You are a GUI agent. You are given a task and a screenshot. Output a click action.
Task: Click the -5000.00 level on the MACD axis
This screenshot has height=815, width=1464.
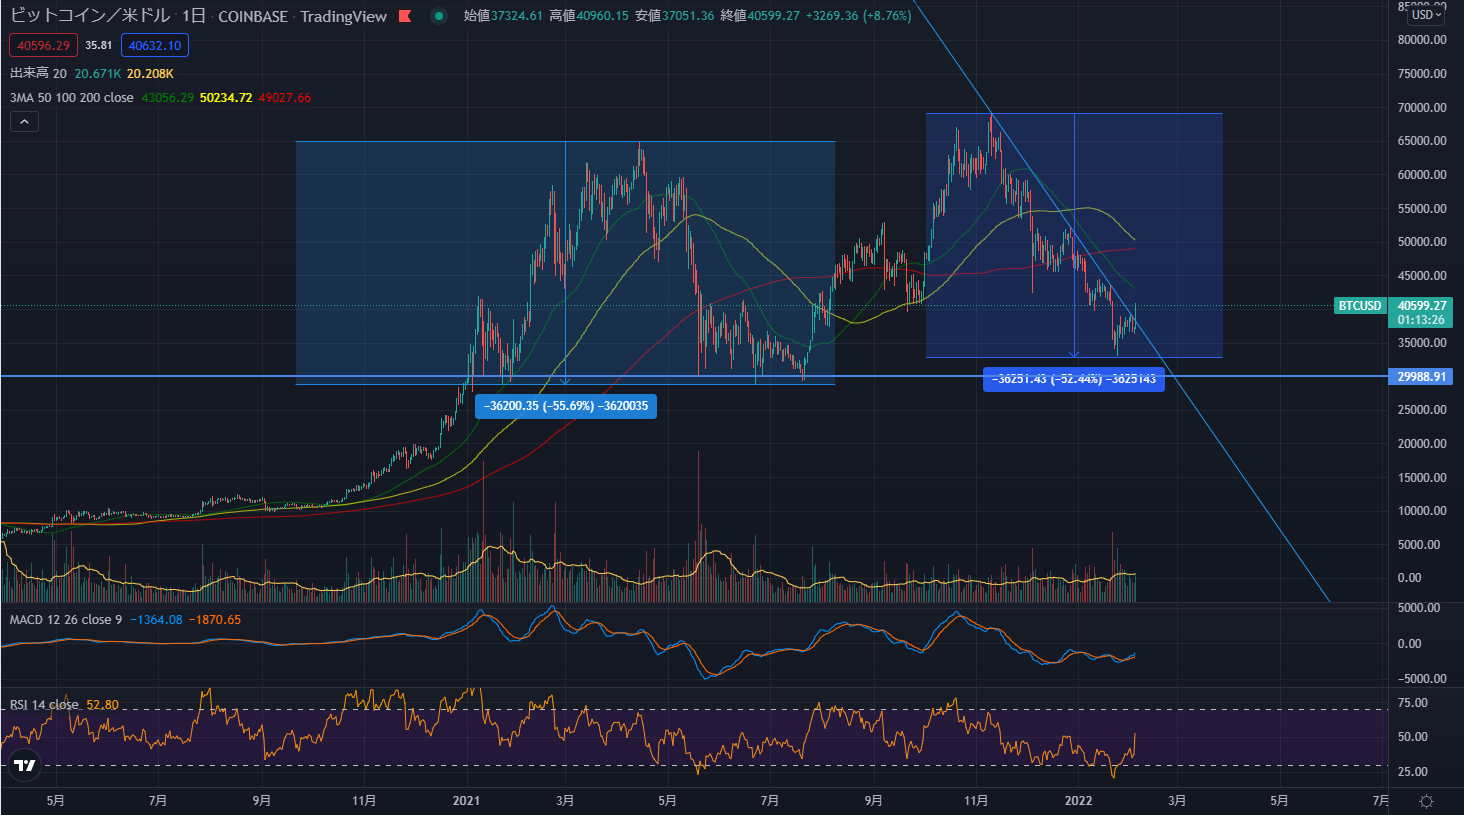pos(1420,678)
